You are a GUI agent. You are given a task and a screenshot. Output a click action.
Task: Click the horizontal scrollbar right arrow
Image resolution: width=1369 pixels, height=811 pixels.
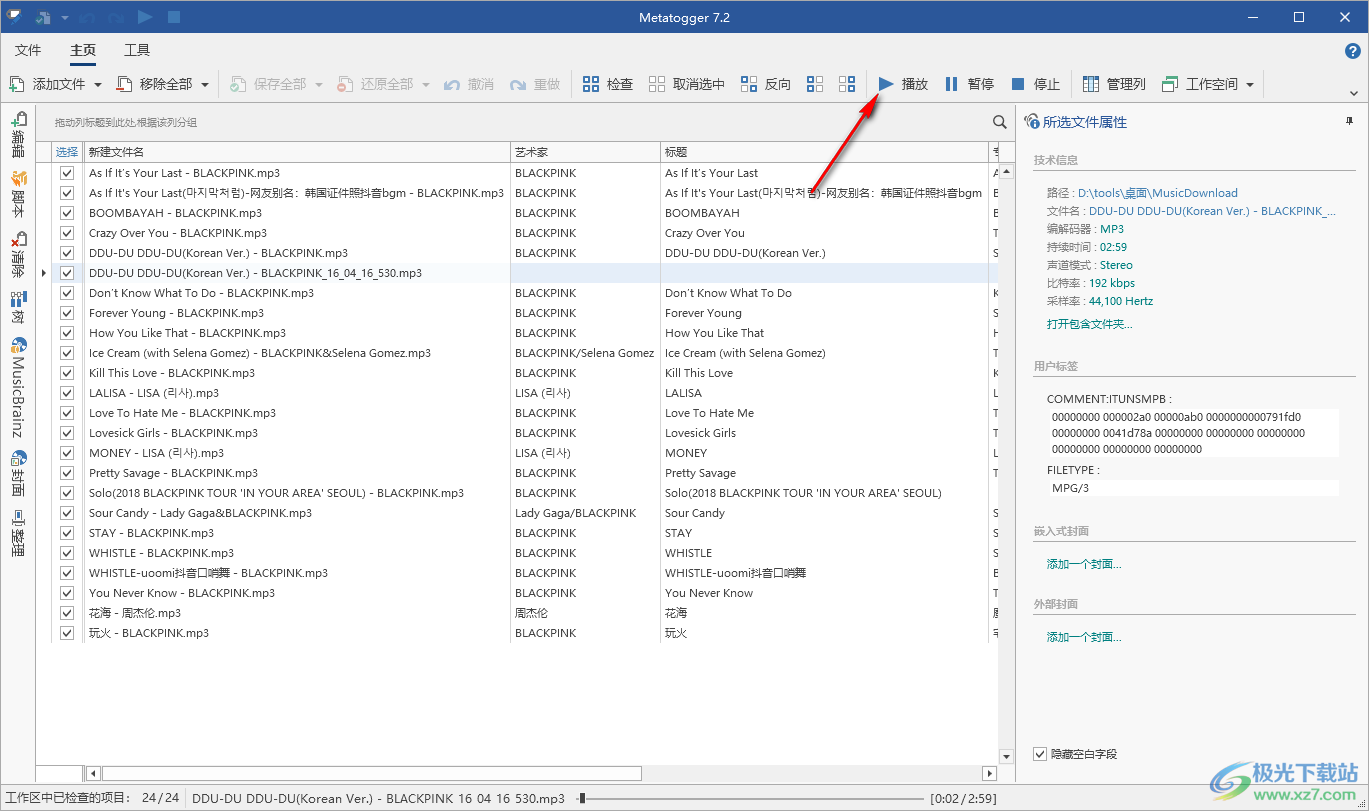(990, 773)
